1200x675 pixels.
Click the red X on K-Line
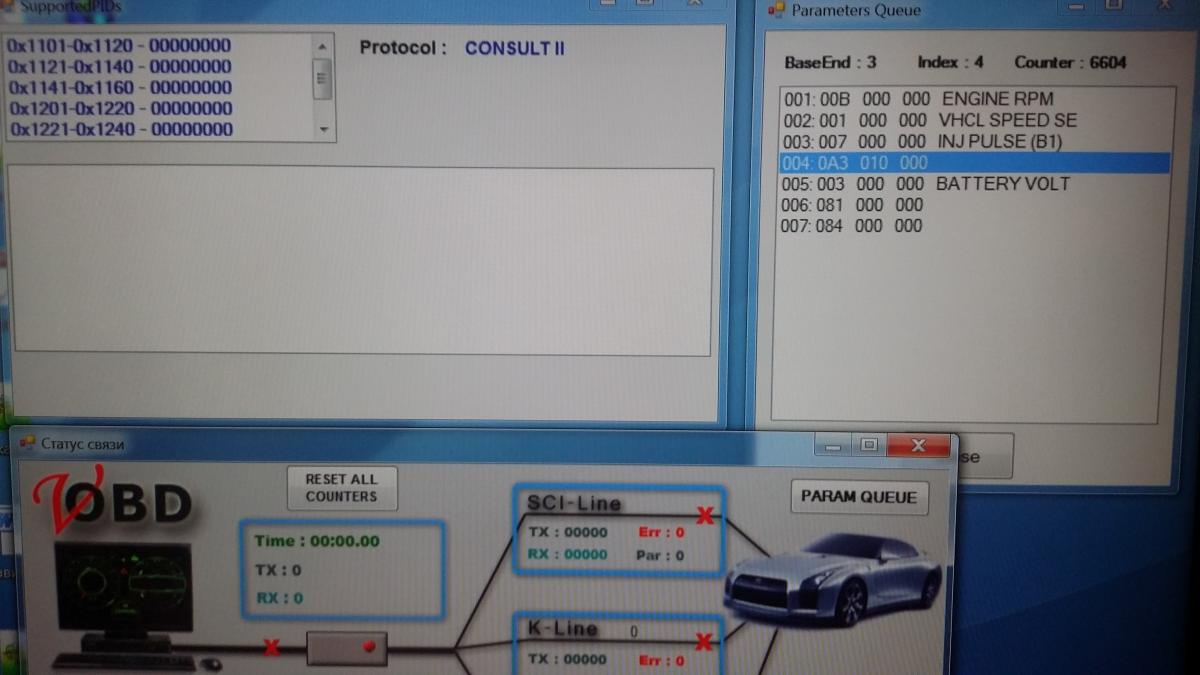click(704, 641)
